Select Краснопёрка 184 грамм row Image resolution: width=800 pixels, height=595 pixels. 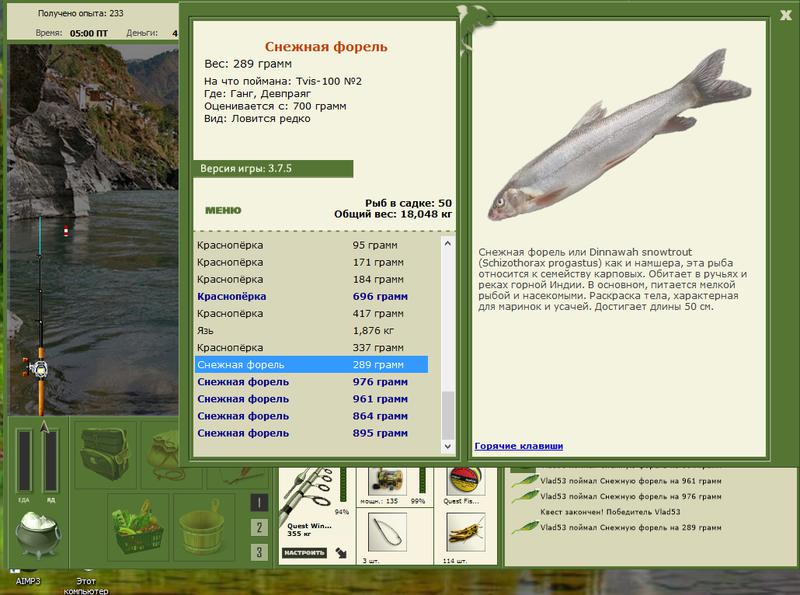[x=312, y=279]
